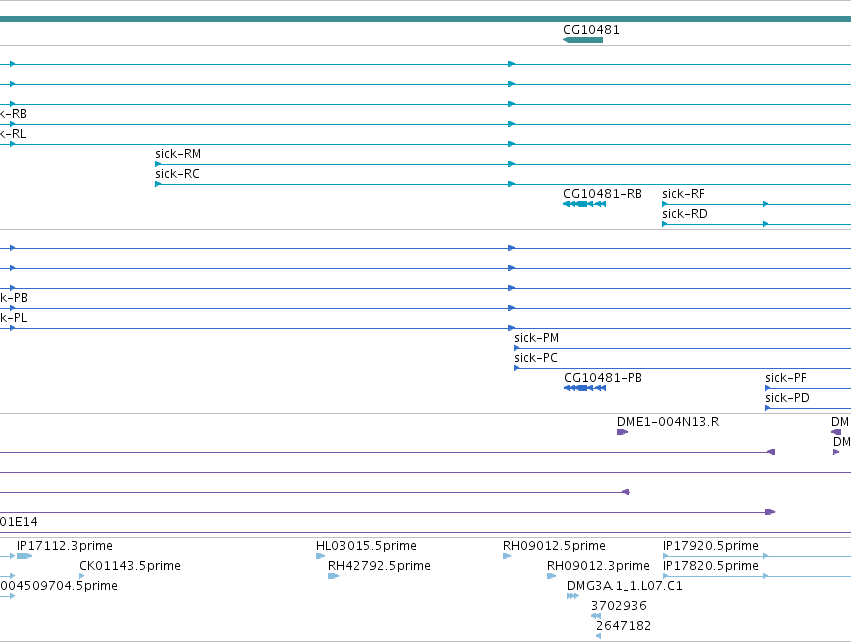The height and width of the screenshot is (642, 851).
Task: Click the DME1-004N13.R label
Action: [x=668, y=422]
